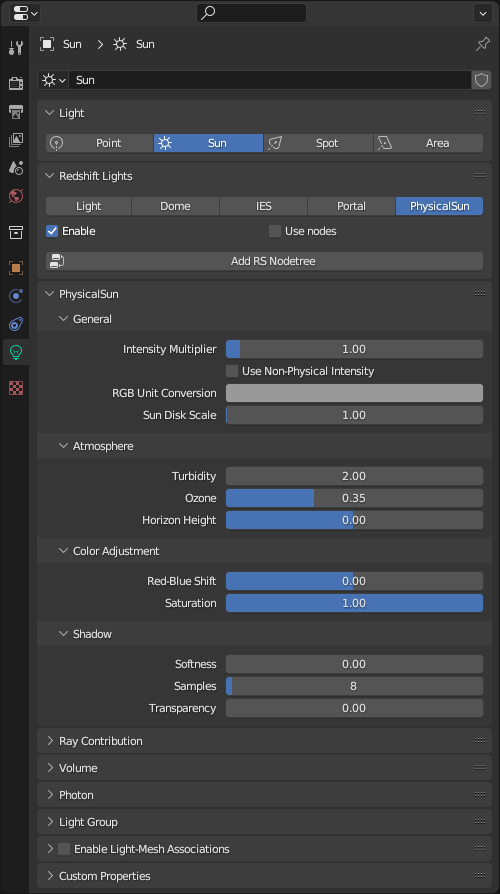Open the Object Data light properties tab
500x894 pixels.
tap(15, 352)
